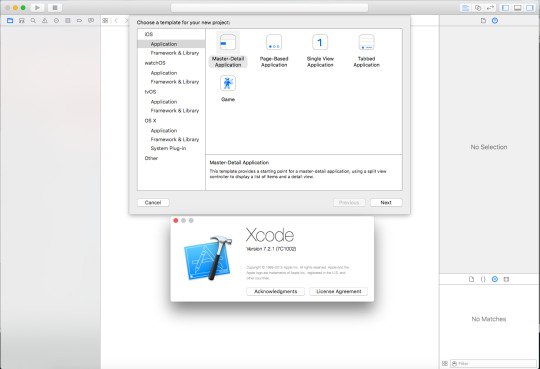Click the Run (play) button in toolbar
The width and height of the screenshot is (540, 369).
pyautogui.click(x=37, y=7)
